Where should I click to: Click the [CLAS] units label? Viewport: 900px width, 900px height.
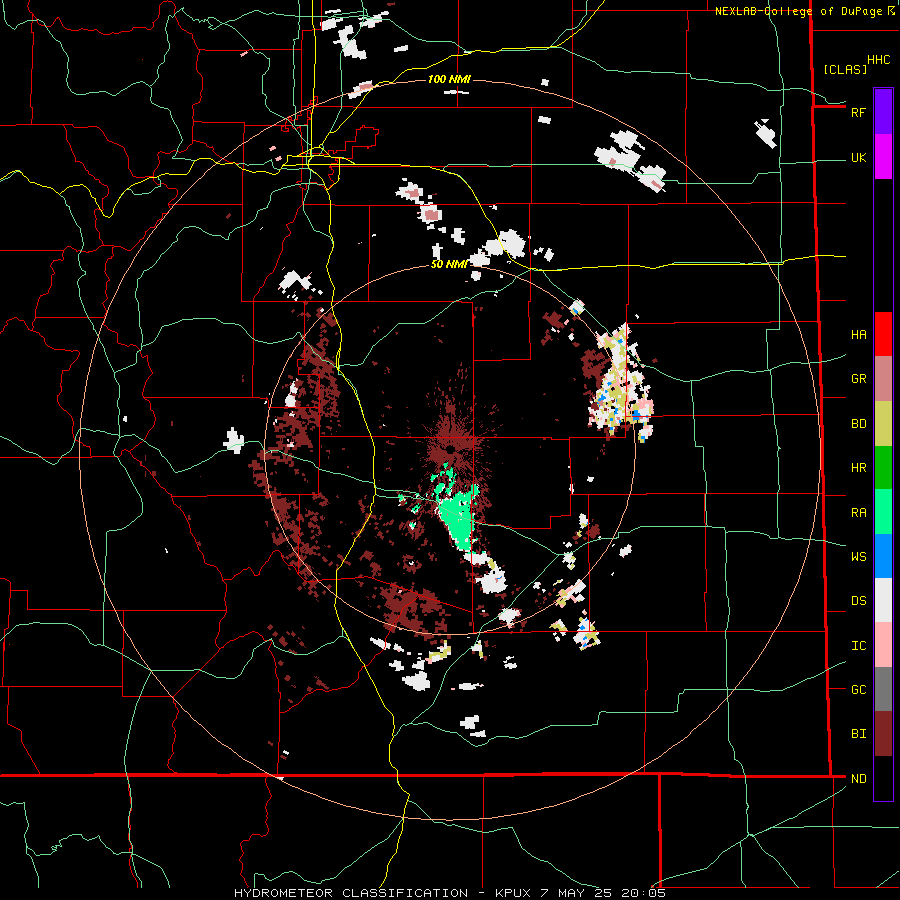(x=845, y=69)
